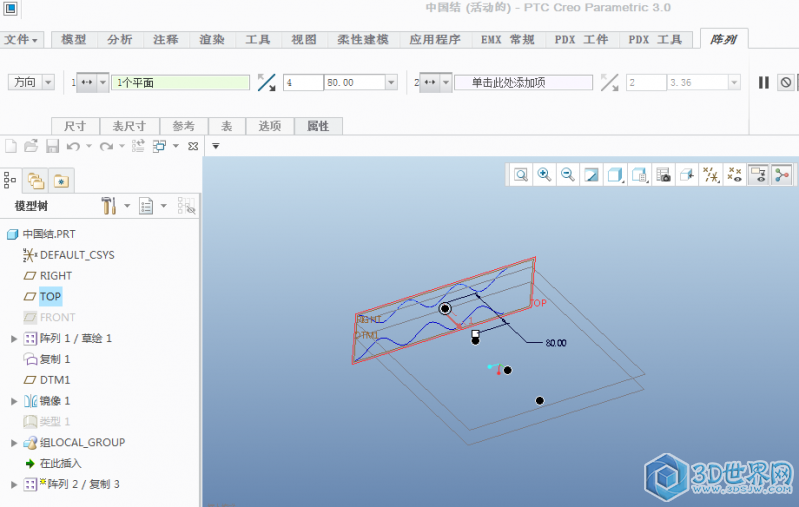Switch to the 柔性建模 ribbon tab
The width and height of the screenshot is (799, 507).
[363, 39]
